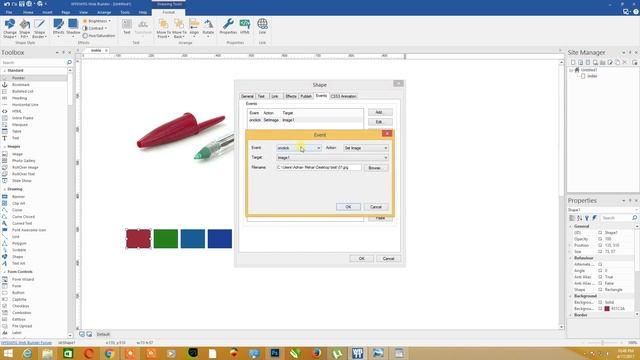The image size is (640, 360).
Task: Click the Events lightning icon in Properties
Action: (595, 218)
